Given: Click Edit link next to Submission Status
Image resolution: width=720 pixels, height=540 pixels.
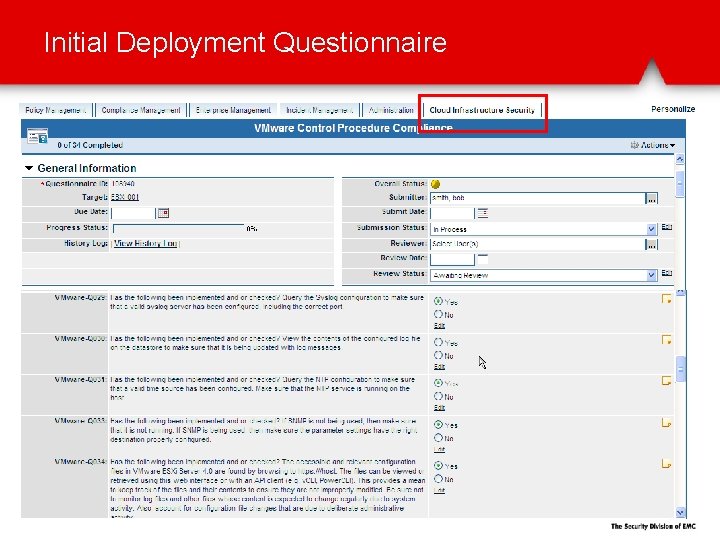Looking at the screenshot, I should 667,227.
